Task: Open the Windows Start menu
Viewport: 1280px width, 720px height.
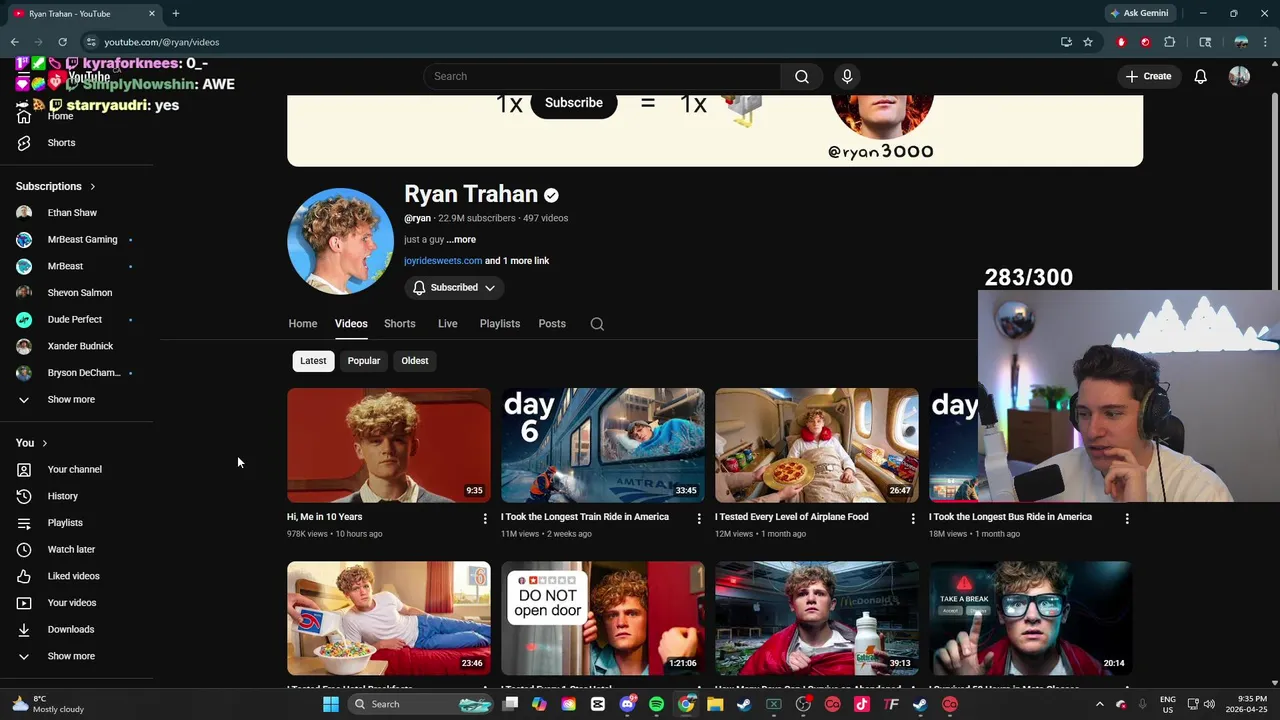Action: (331, 704)
